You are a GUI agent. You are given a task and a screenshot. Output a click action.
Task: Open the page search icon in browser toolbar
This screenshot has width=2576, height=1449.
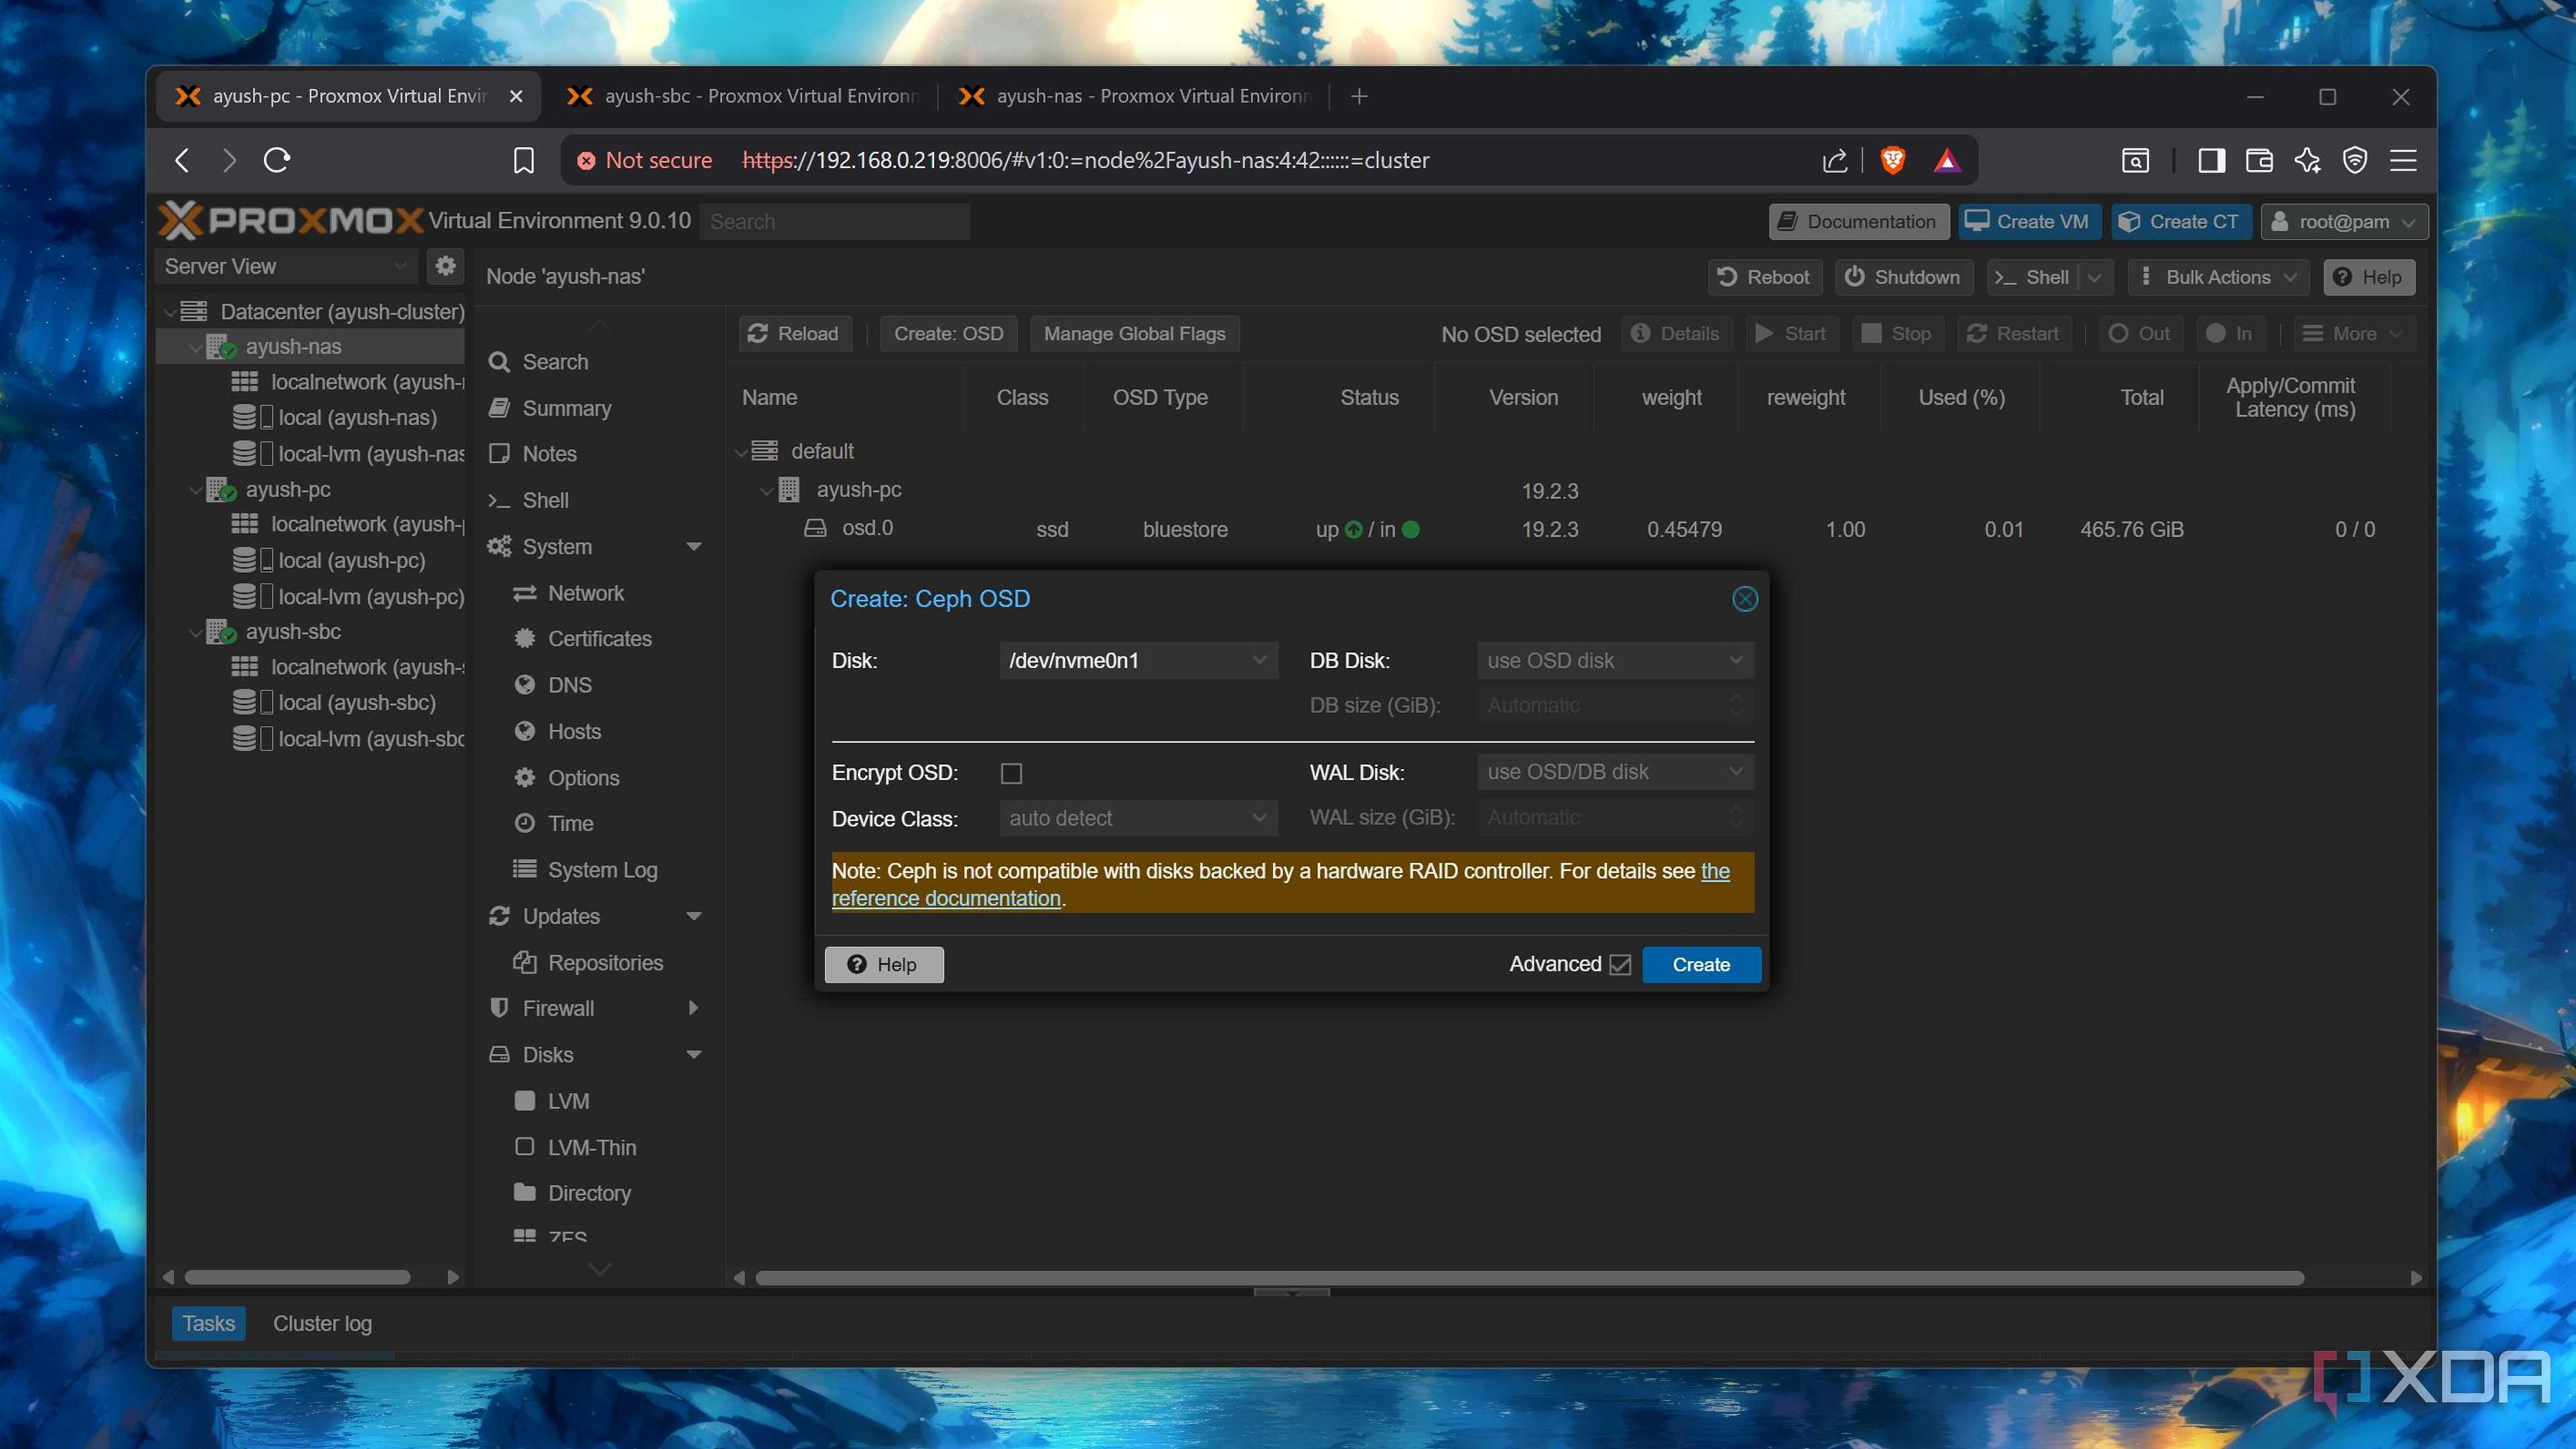click(x=2135, y=160)
